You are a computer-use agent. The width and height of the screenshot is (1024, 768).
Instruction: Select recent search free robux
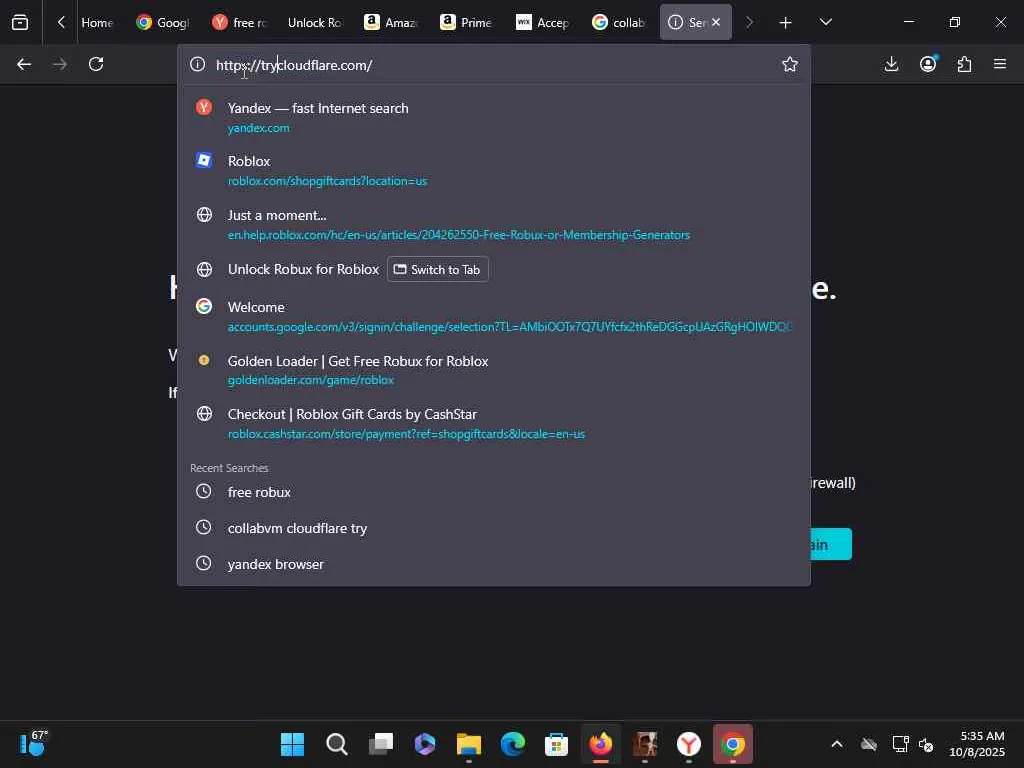(494, 492)
